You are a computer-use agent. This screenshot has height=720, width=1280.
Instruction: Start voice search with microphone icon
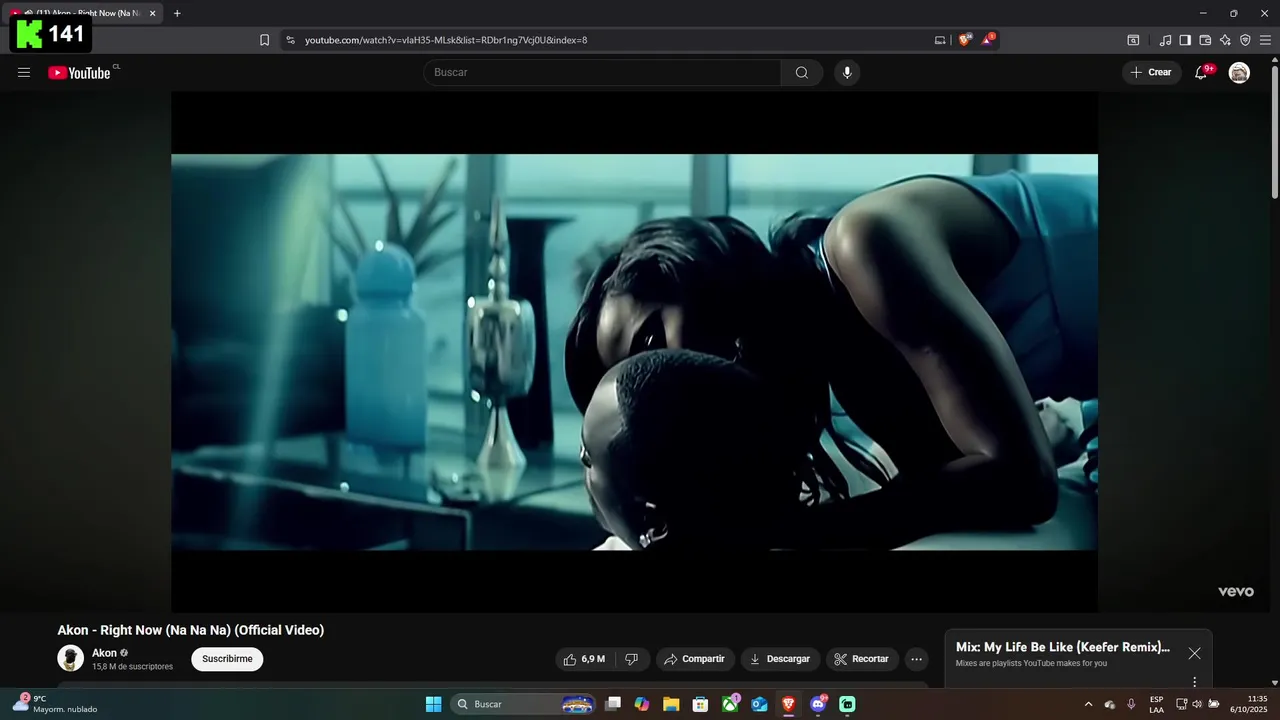click(847, 72)
